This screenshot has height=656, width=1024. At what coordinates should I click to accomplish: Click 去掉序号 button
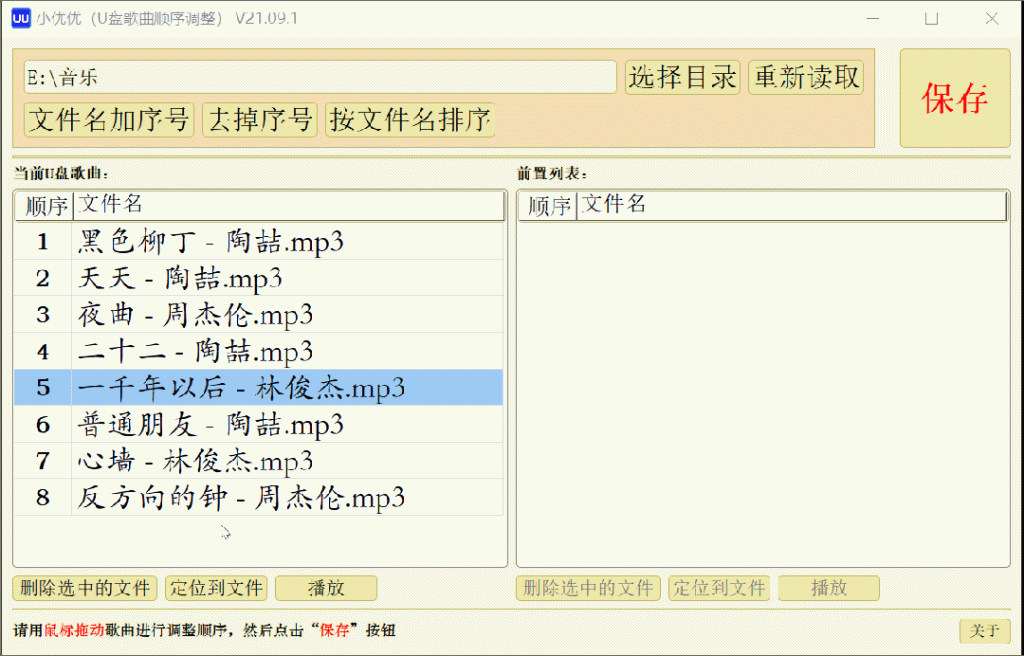260,120
